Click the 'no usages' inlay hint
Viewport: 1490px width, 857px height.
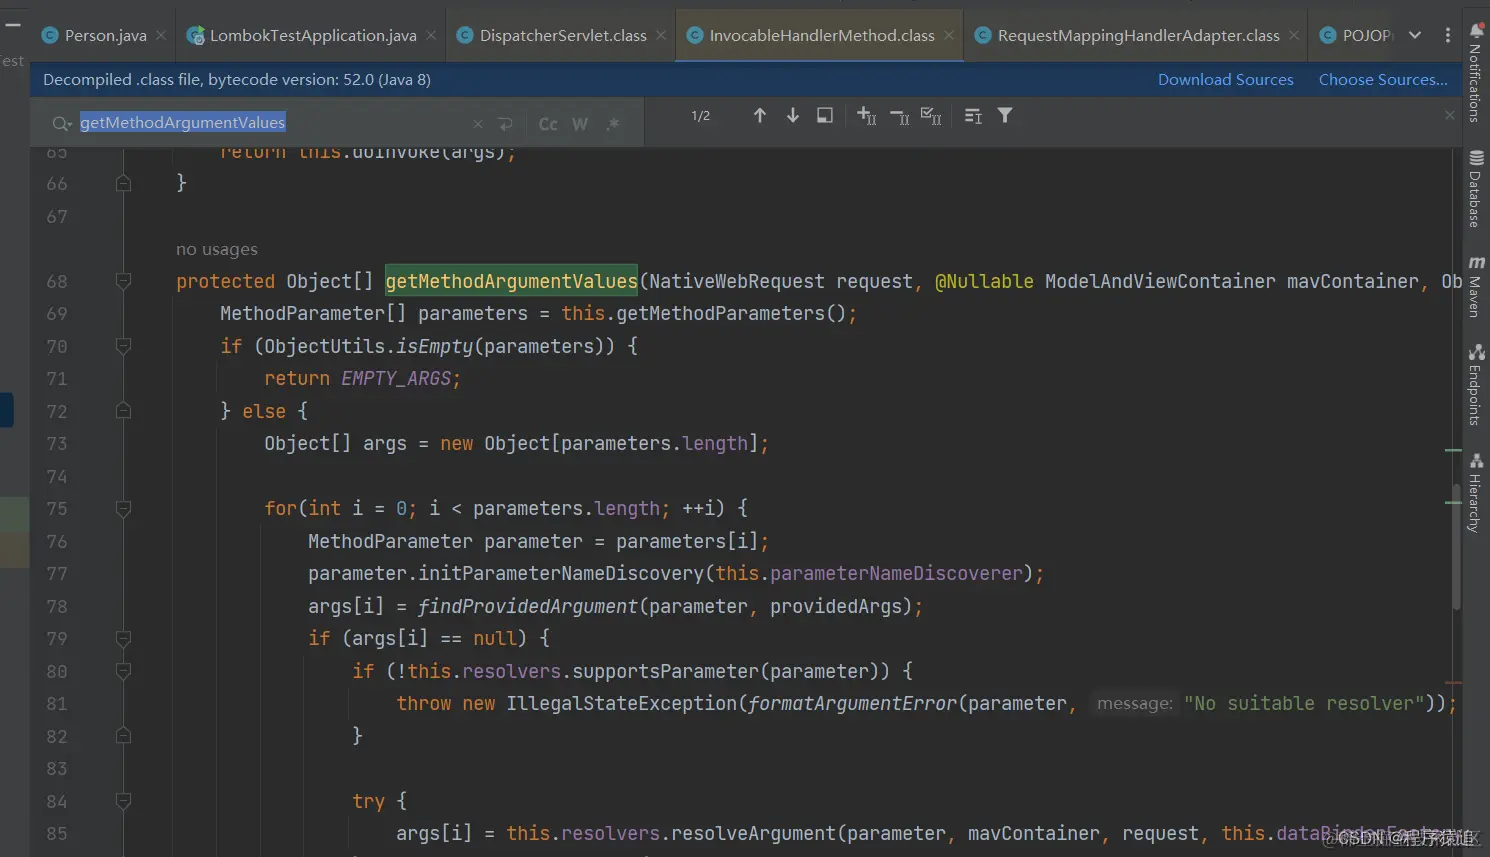[x=217, y=249]
